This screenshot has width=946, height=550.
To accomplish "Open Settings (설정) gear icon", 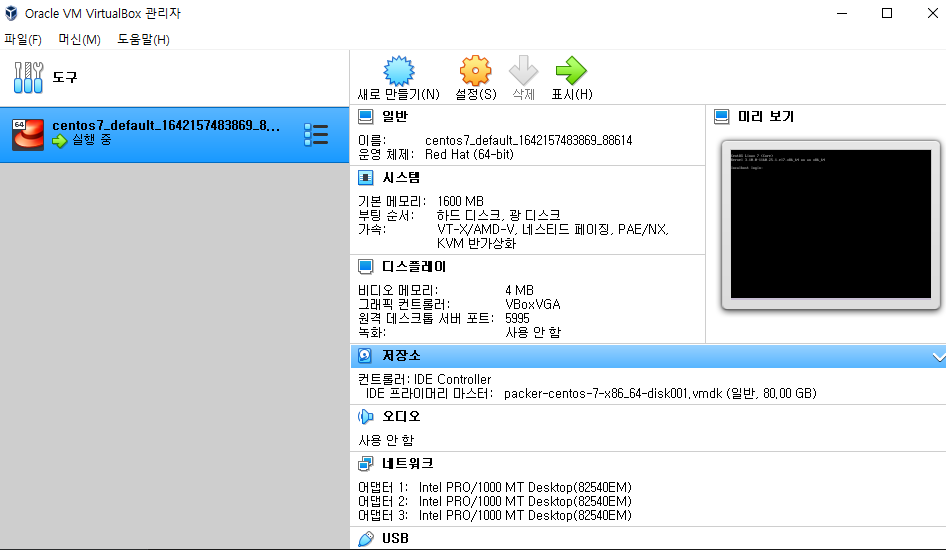I will point(475,71).
